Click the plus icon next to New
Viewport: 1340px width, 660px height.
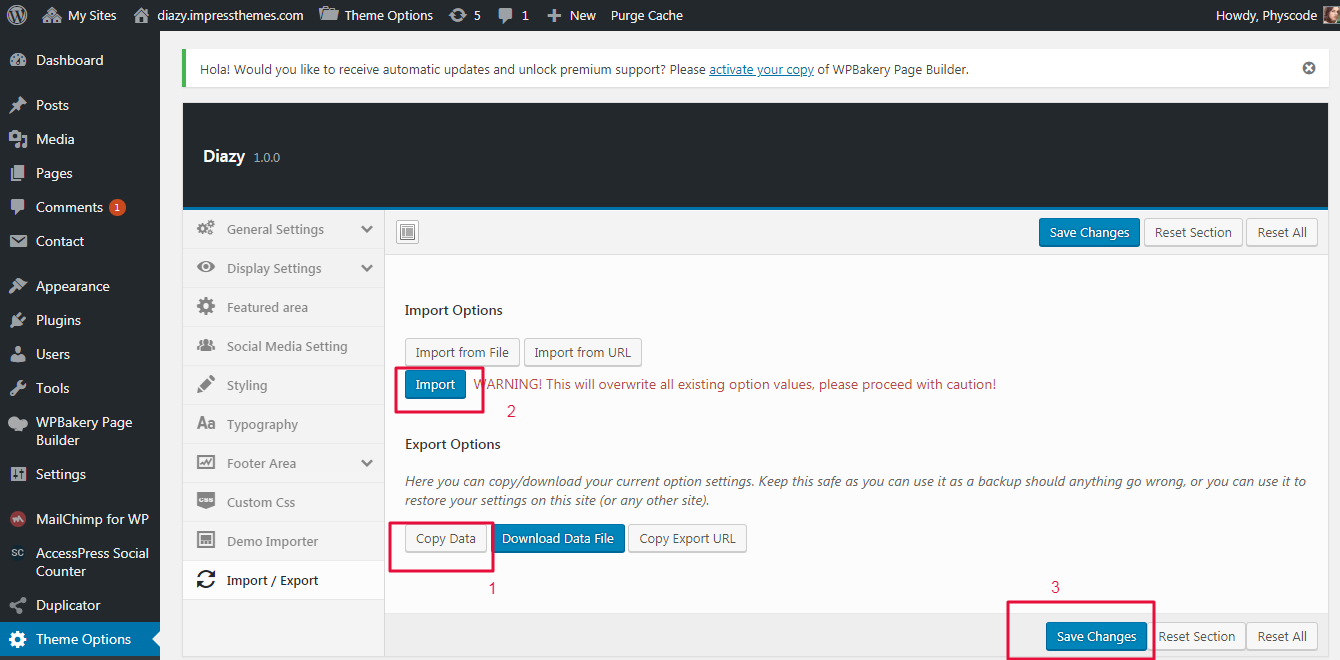pyautogui.click(x=554, y=15)
